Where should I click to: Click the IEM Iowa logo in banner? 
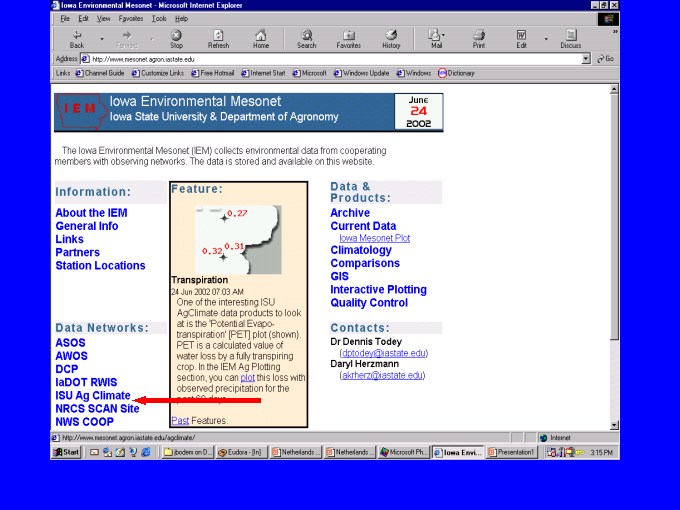tap(81, 111)
